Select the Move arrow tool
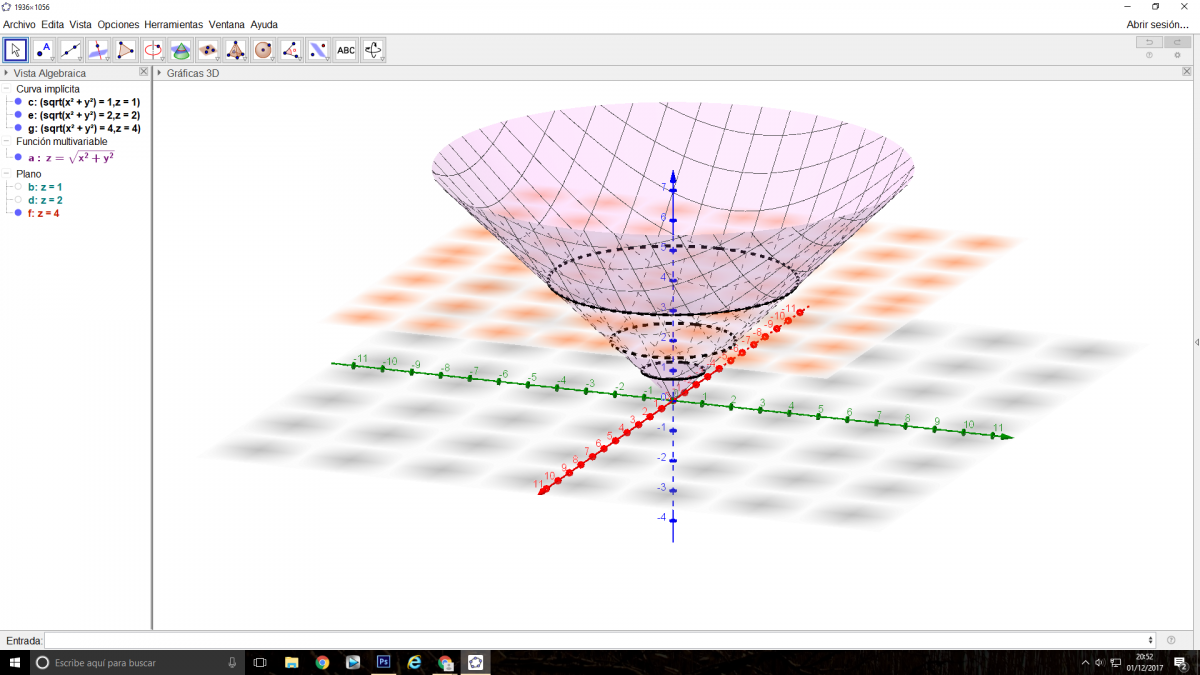1200x675 pixels. tap(15, 49)
